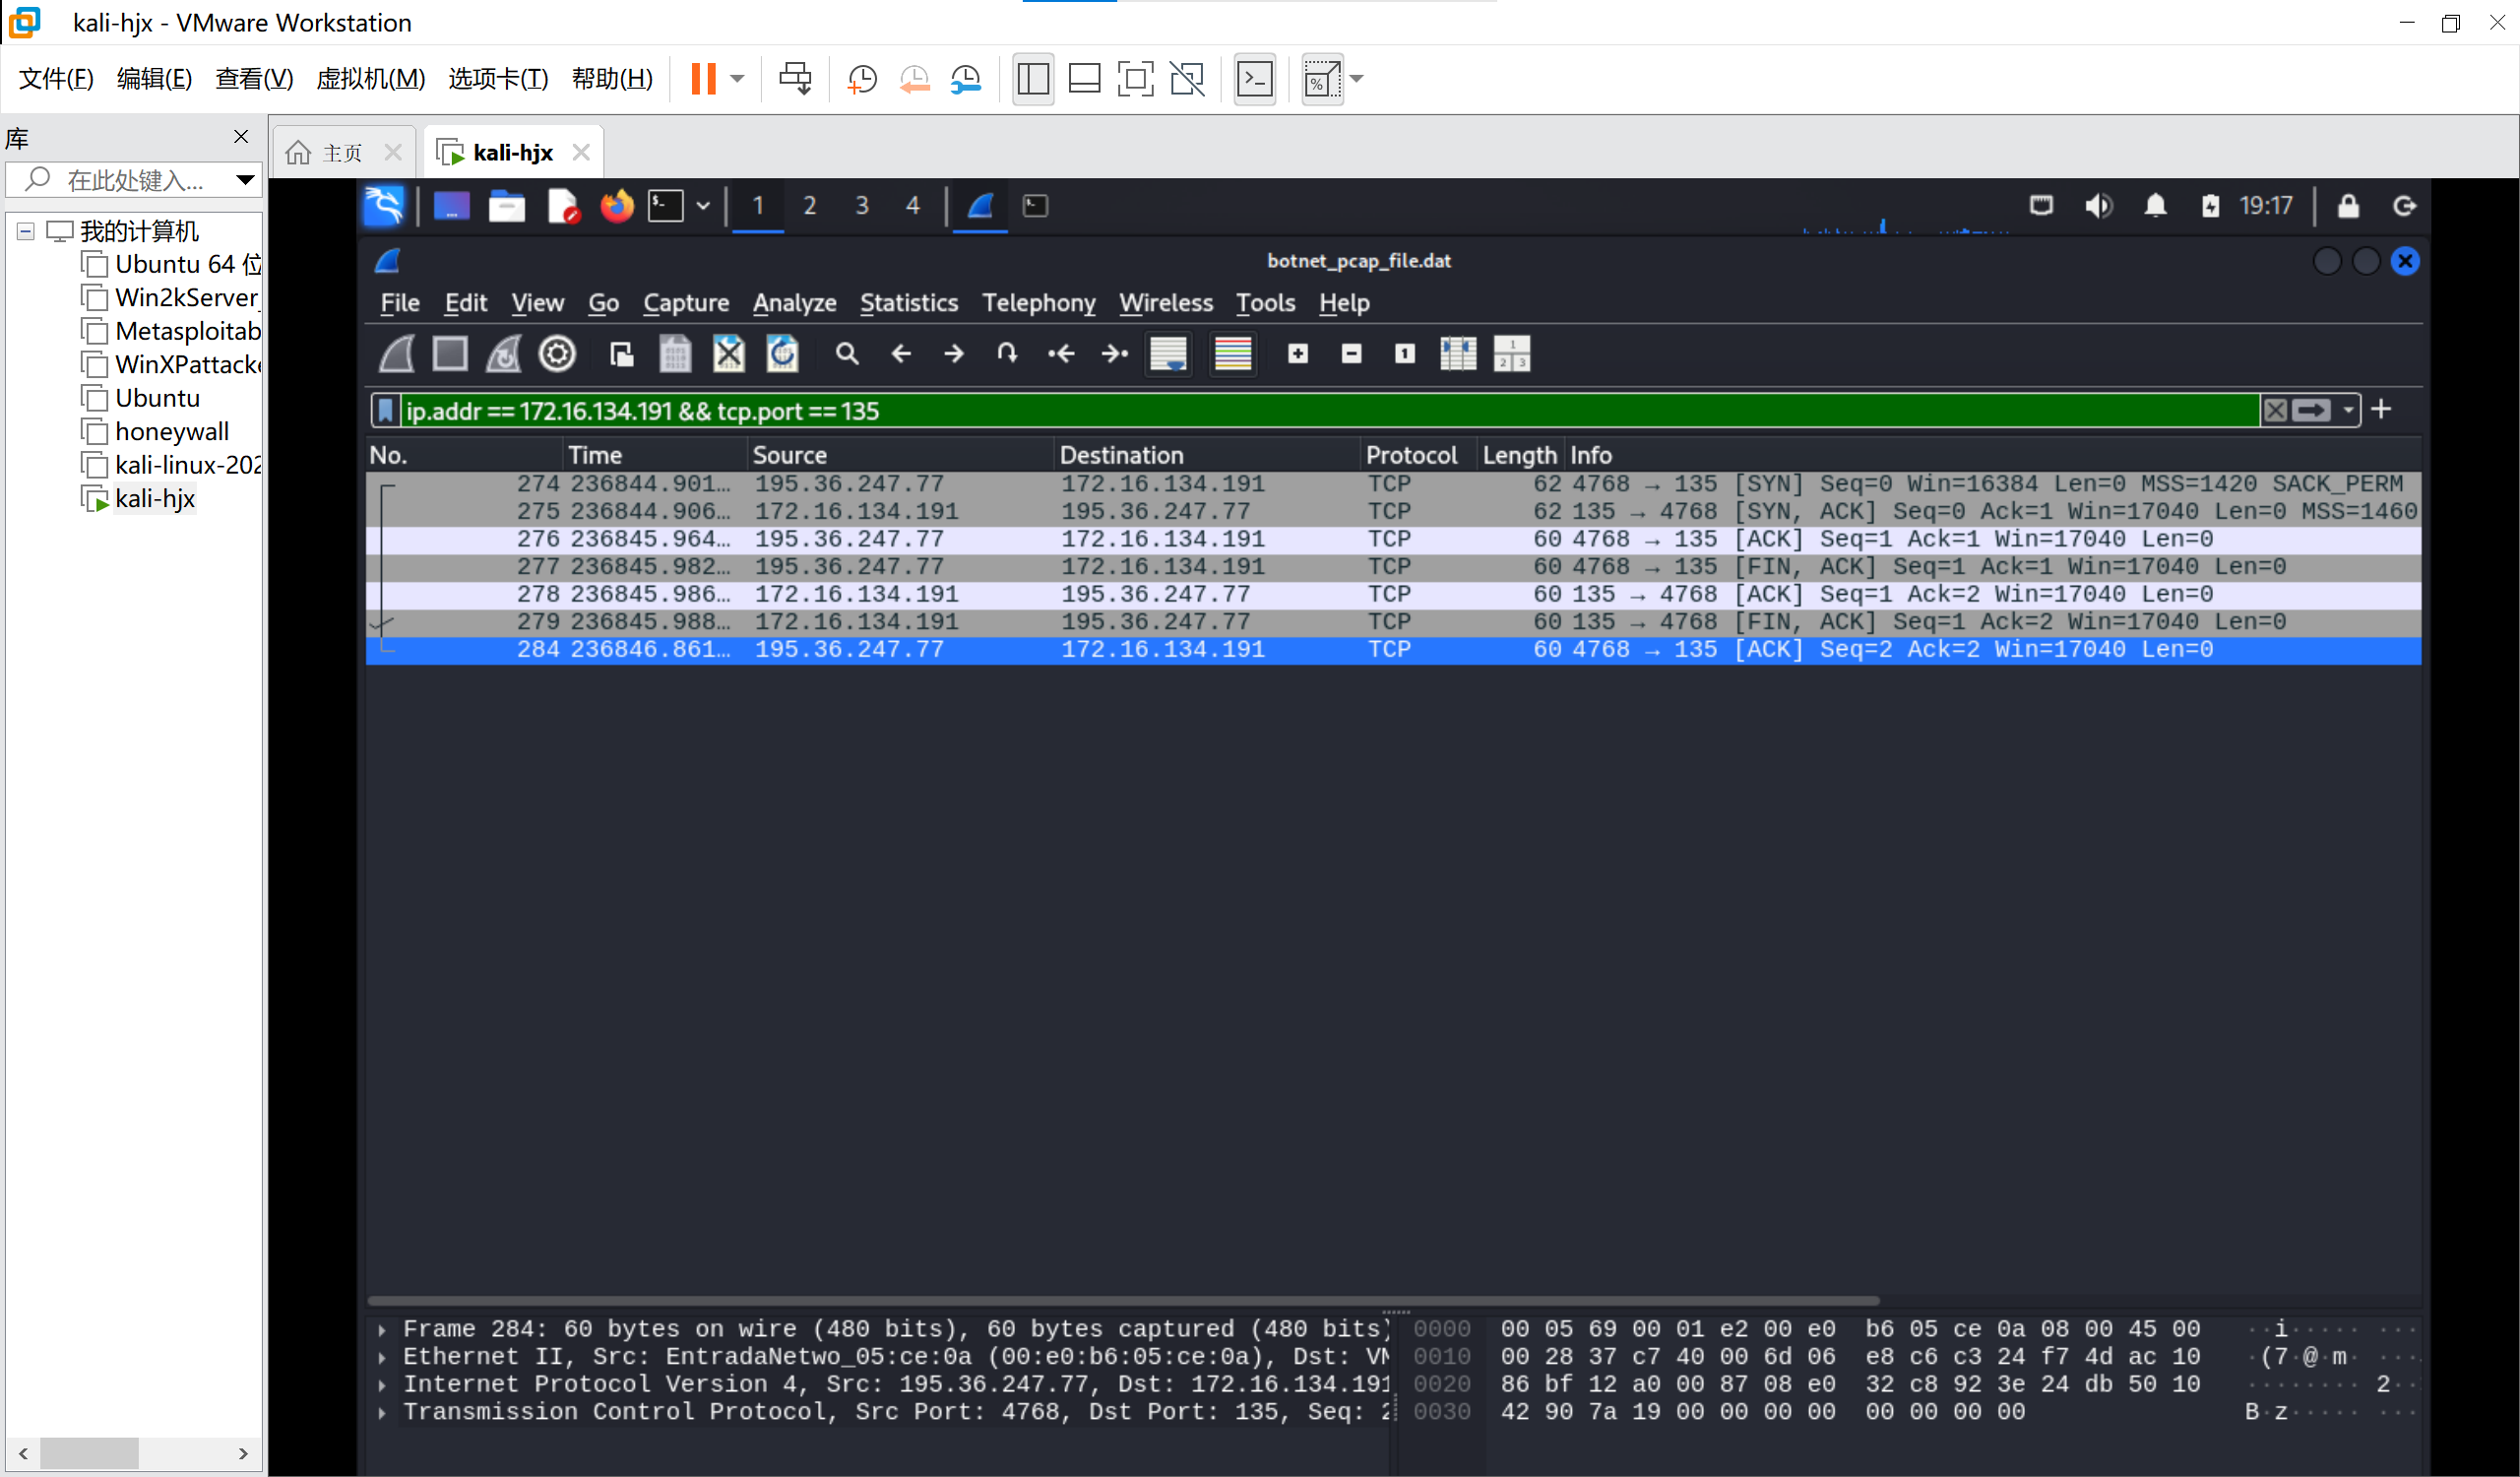The width and height of the screenshot is (2520, 1477).
Task: Open the capture options gear icon
Action: (557, 354)
